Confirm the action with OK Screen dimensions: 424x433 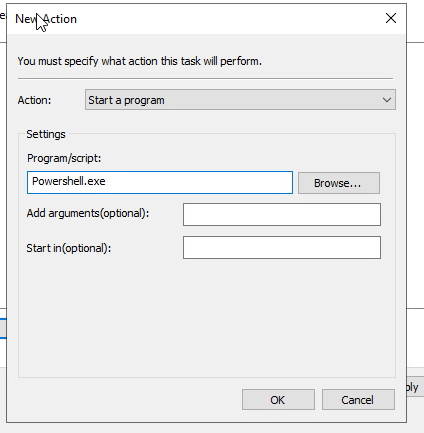tap(278, 400)
